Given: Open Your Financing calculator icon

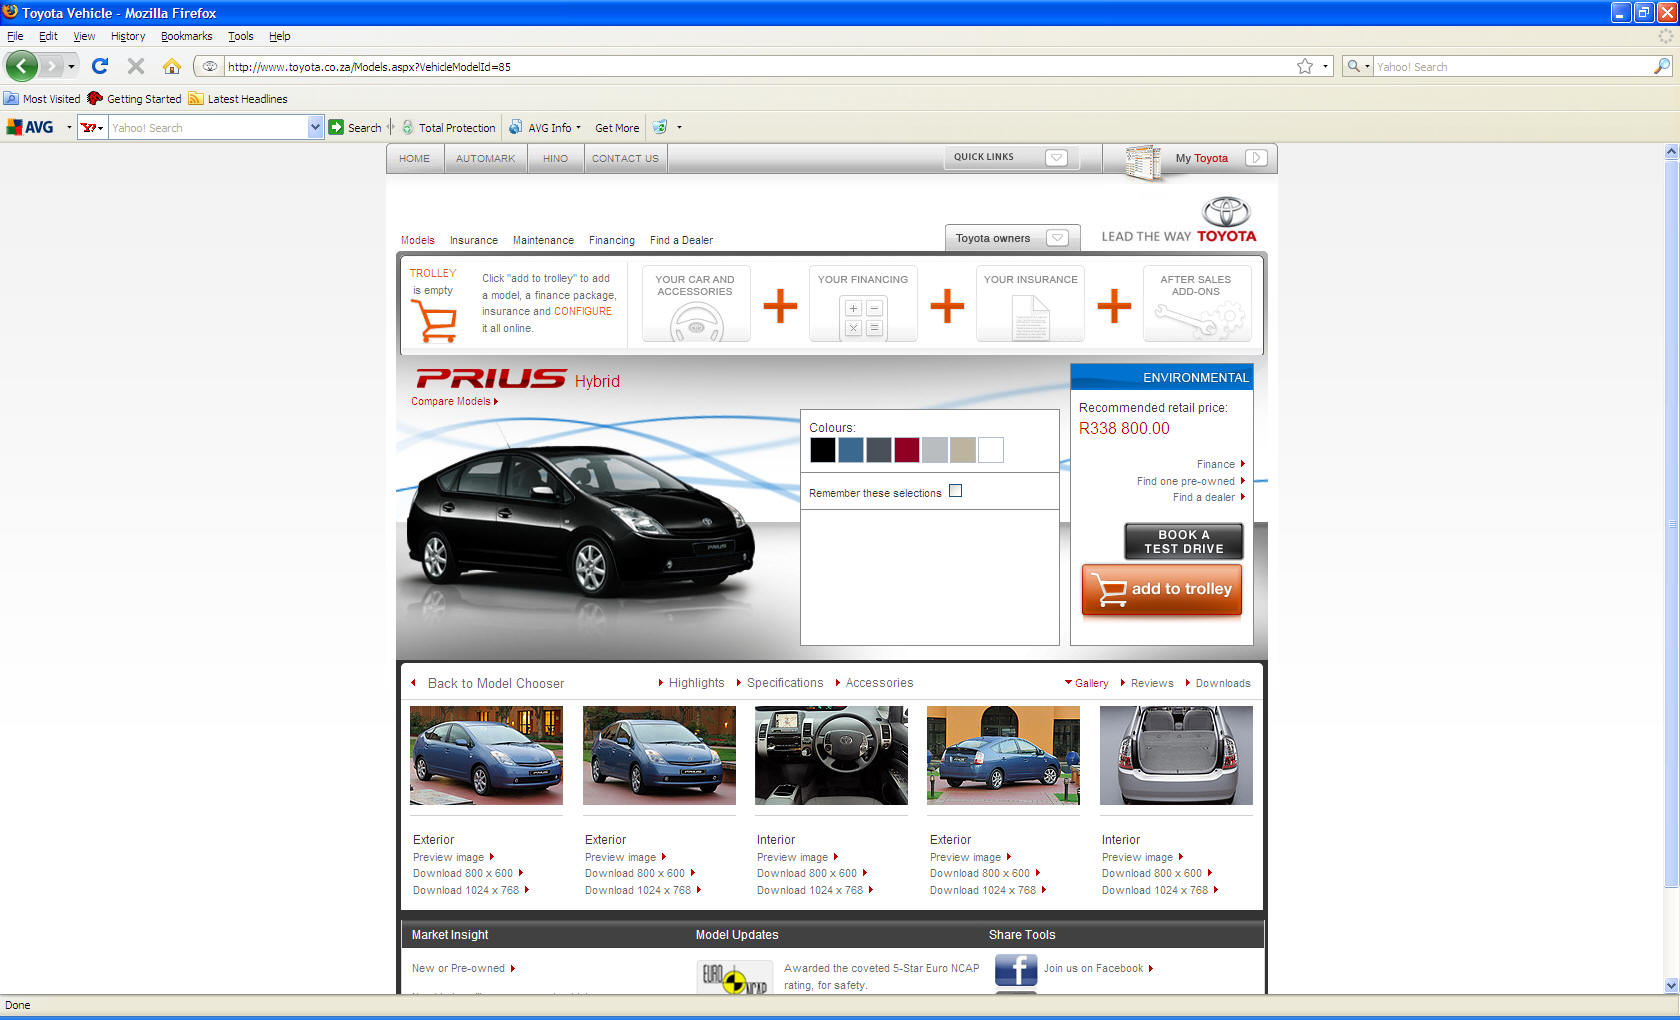Looking at the screenshot, I should pos(863,318).
